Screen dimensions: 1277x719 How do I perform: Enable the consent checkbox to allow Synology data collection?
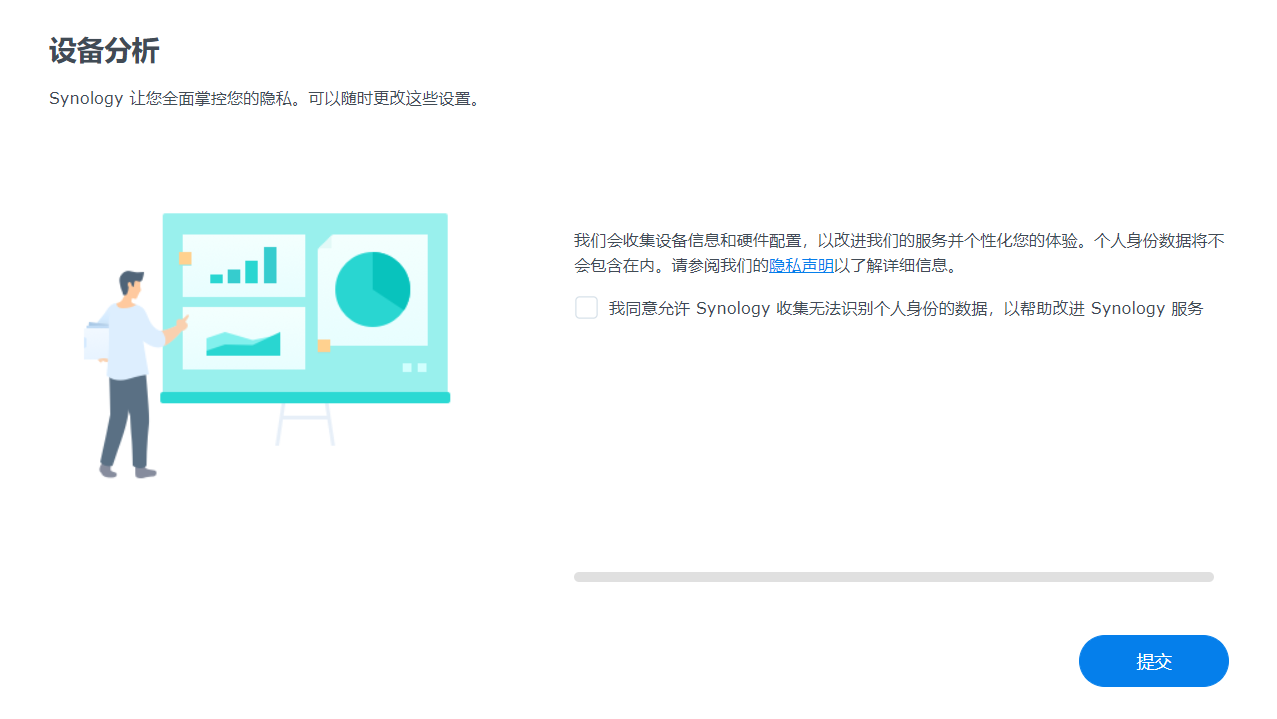(x=586, y=308)
